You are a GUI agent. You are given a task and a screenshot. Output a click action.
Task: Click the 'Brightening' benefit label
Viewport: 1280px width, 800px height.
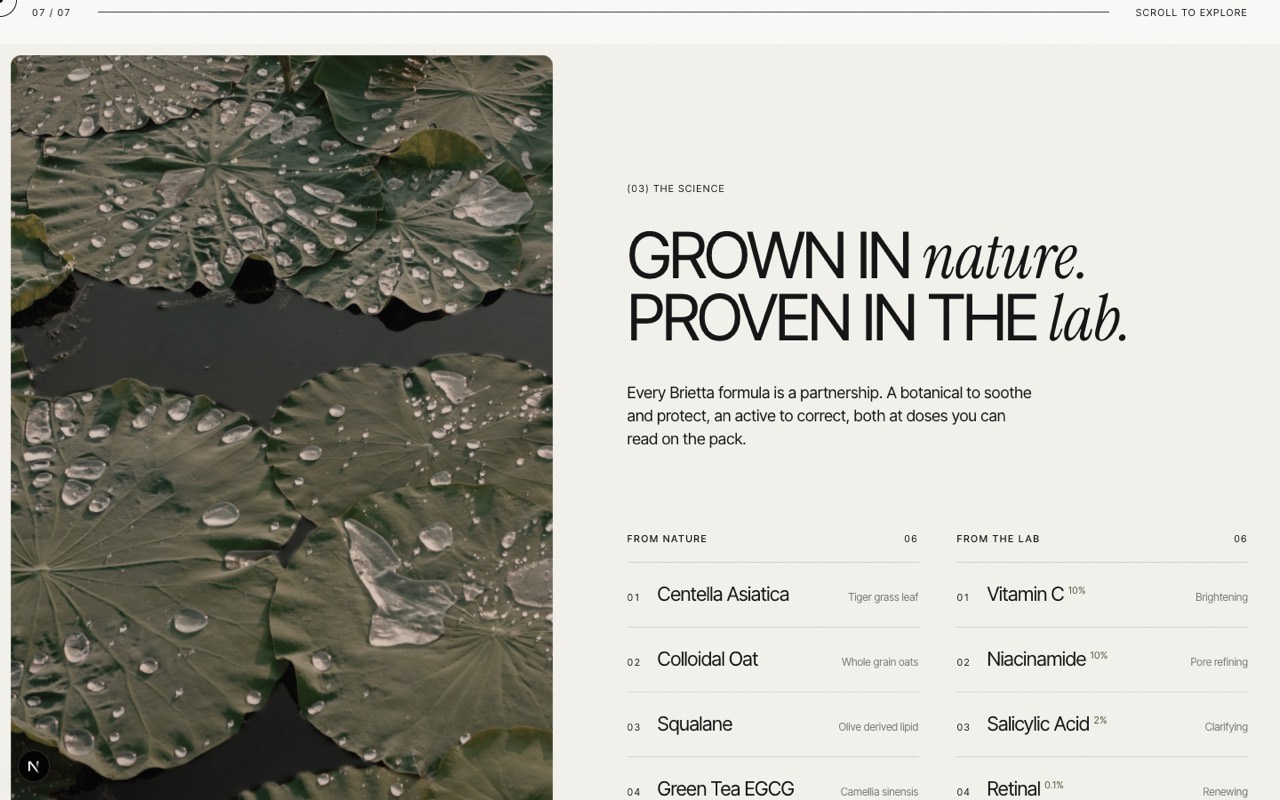(1221, 597)
